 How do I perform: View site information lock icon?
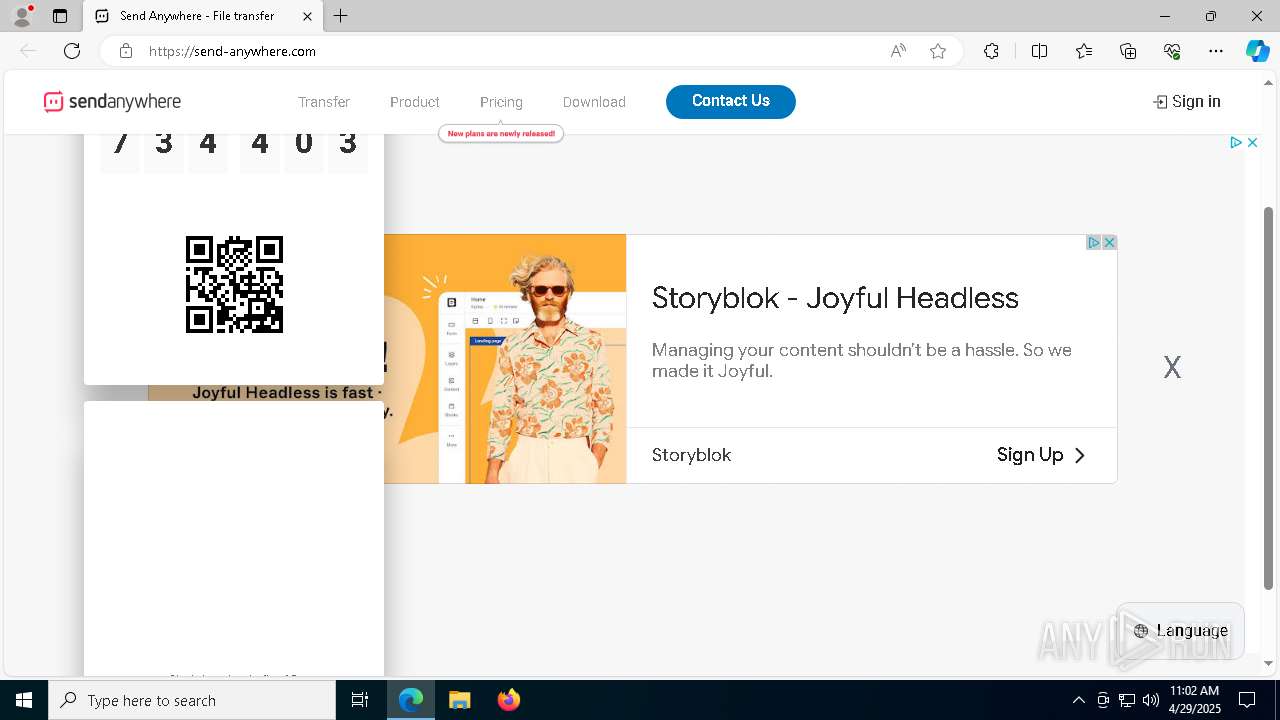(125, 51)
